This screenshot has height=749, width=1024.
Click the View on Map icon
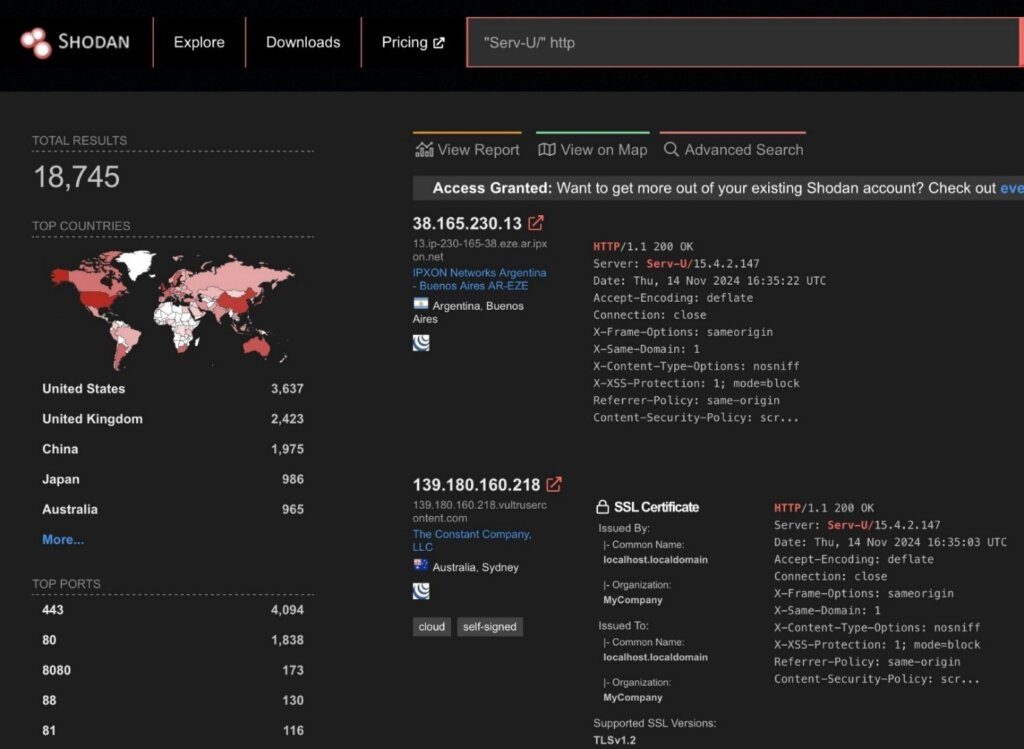pyautogui.click(x=547, y=150)
